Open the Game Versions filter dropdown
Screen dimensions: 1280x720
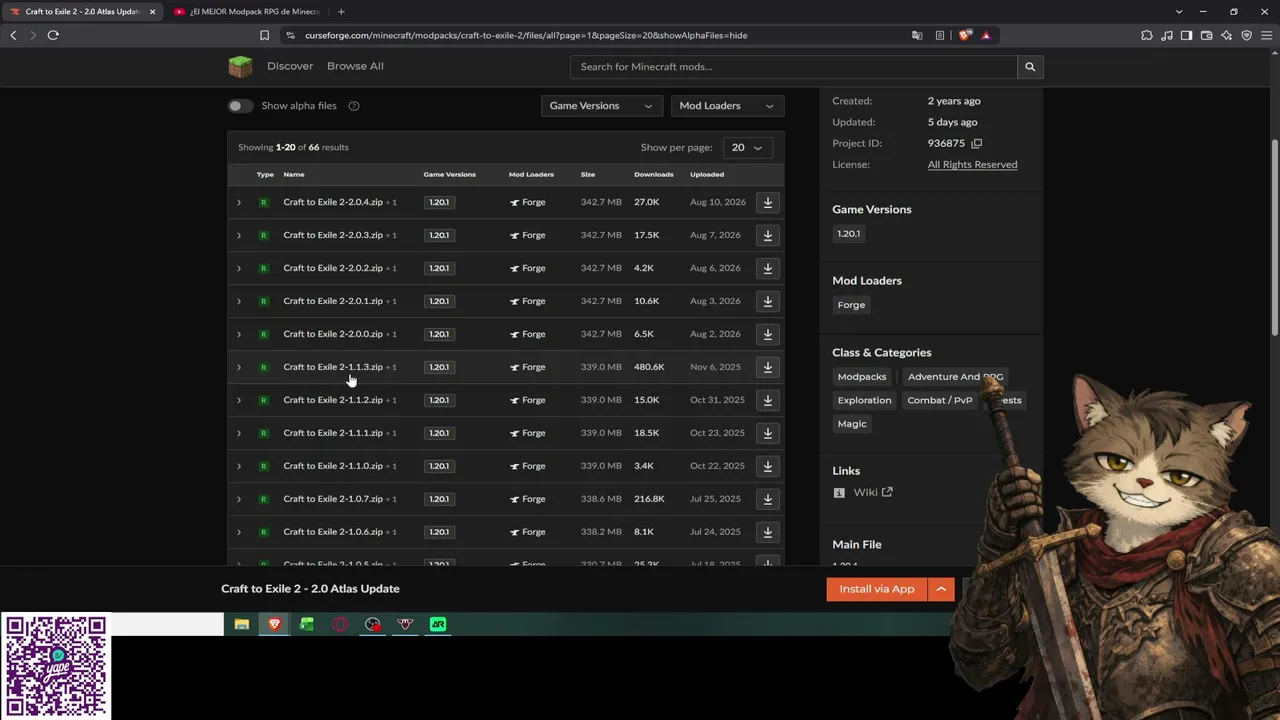point(601,106)
